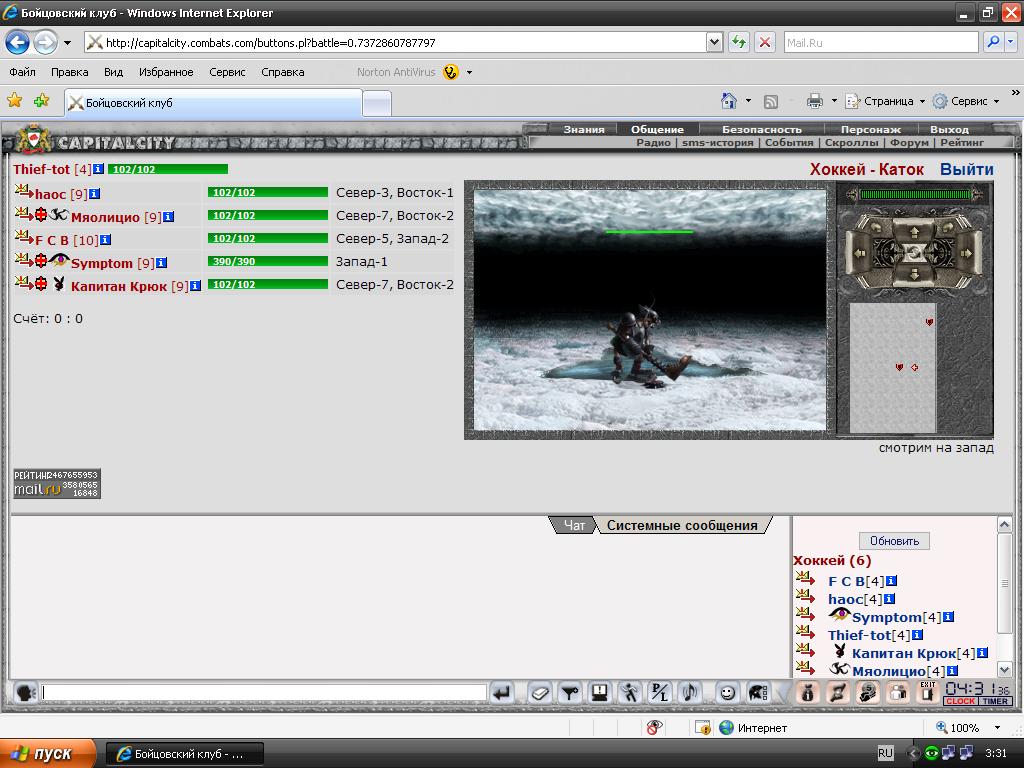The width and height of the screenshot is (1024, 768).
Task: Open the Избранное menu
Action: (x=166, y=72)
